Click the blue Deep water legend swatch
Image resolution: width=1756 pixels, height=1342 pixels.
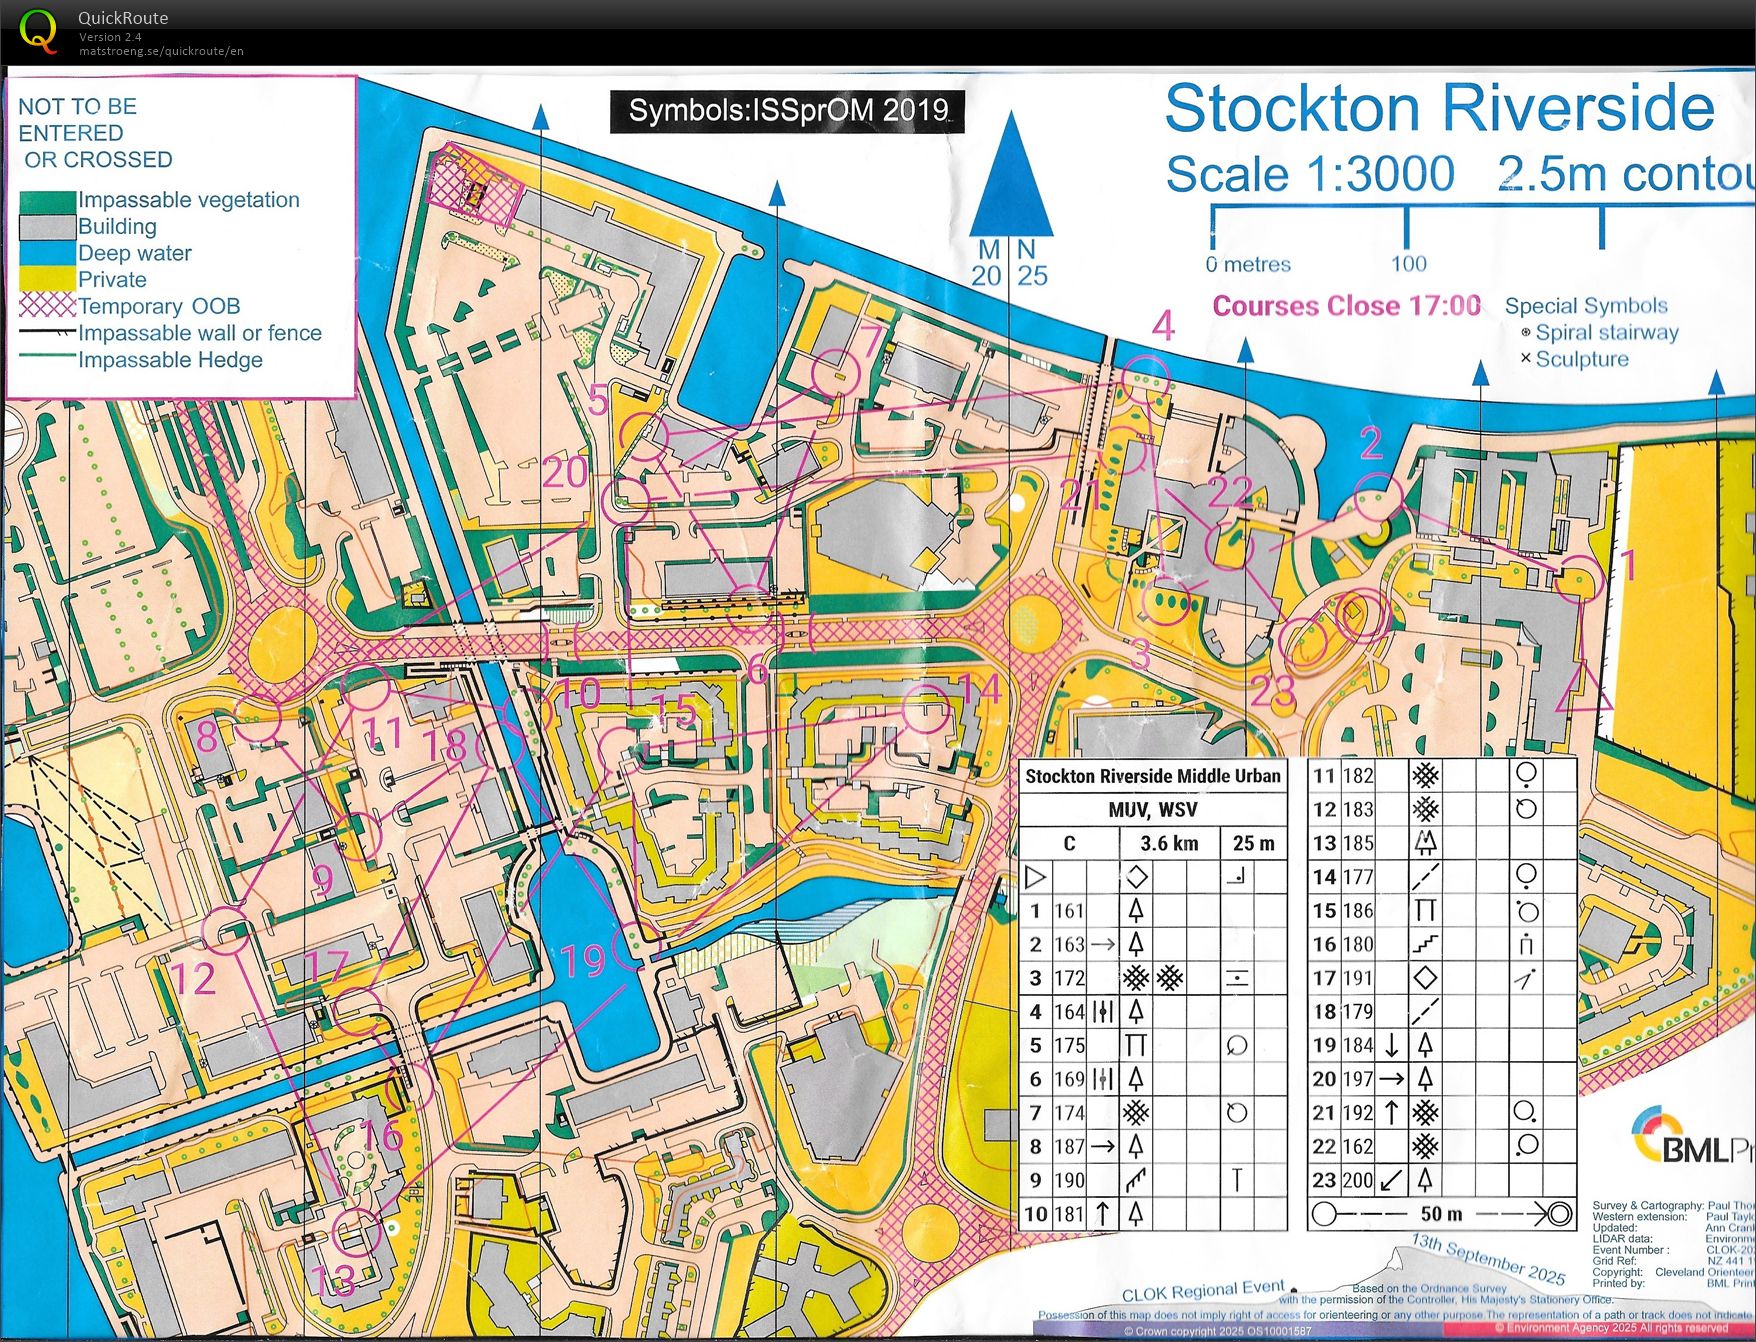click(x=47, y=253)
